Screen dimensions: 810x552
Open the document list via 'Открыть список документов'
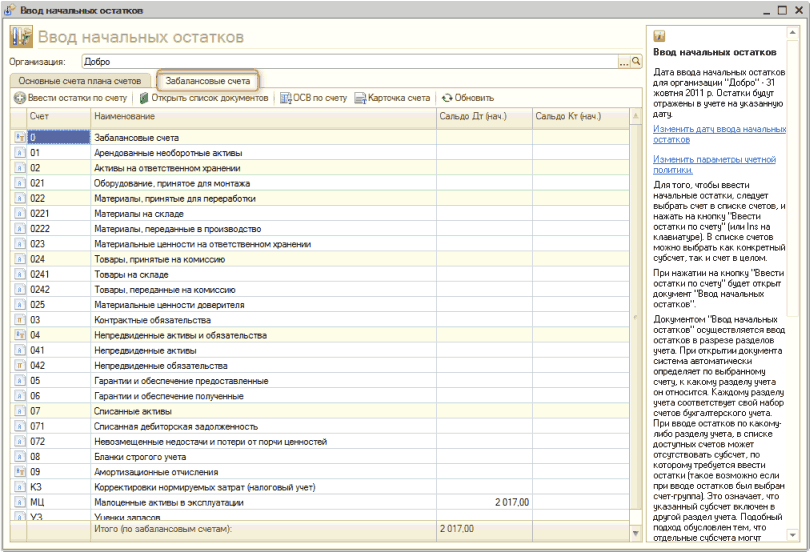(204, 98)
